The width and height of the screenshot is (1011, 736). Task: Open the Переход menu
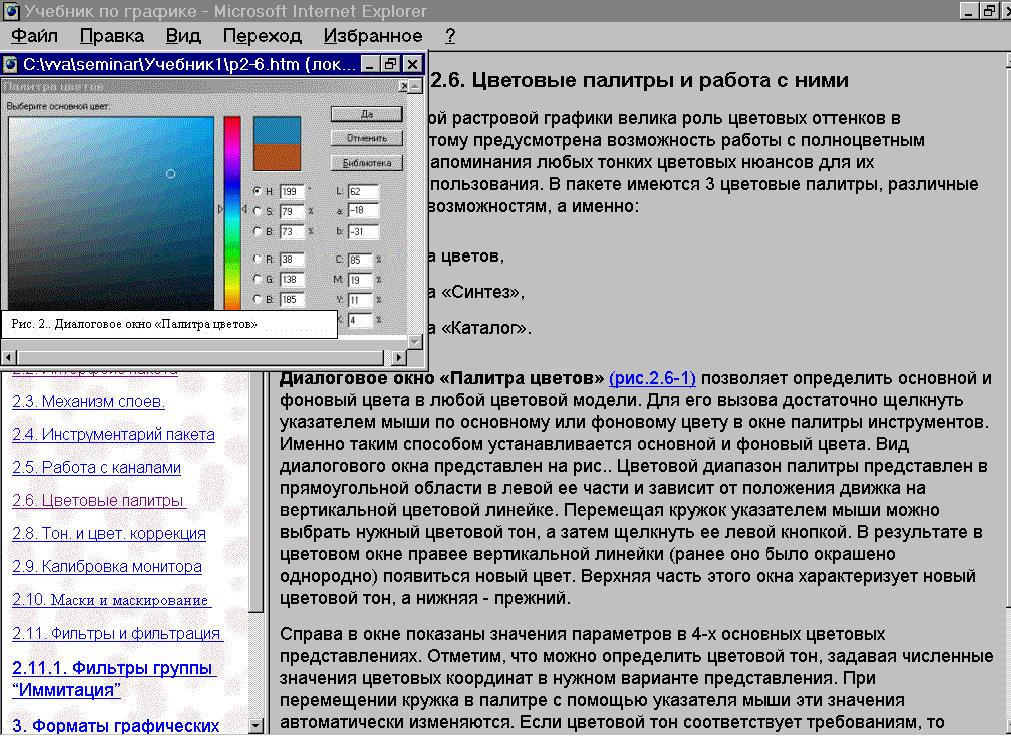[x=262, y=35]
